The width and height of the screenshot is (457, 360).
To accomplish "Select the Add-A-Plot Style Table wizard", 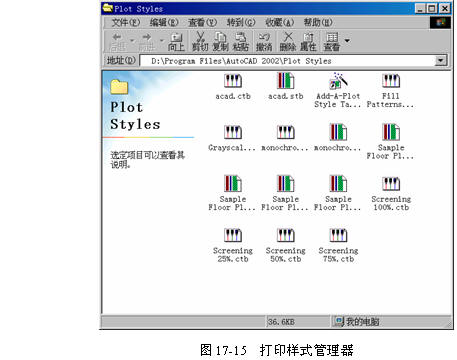I will tap(338, 91).
